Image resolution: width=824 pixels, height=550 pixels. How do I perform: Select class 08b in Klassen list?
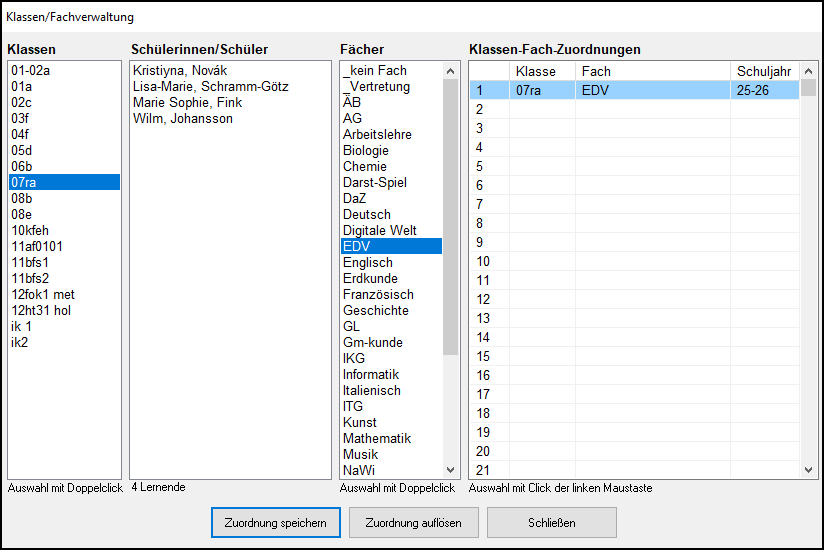pos(22,198)
